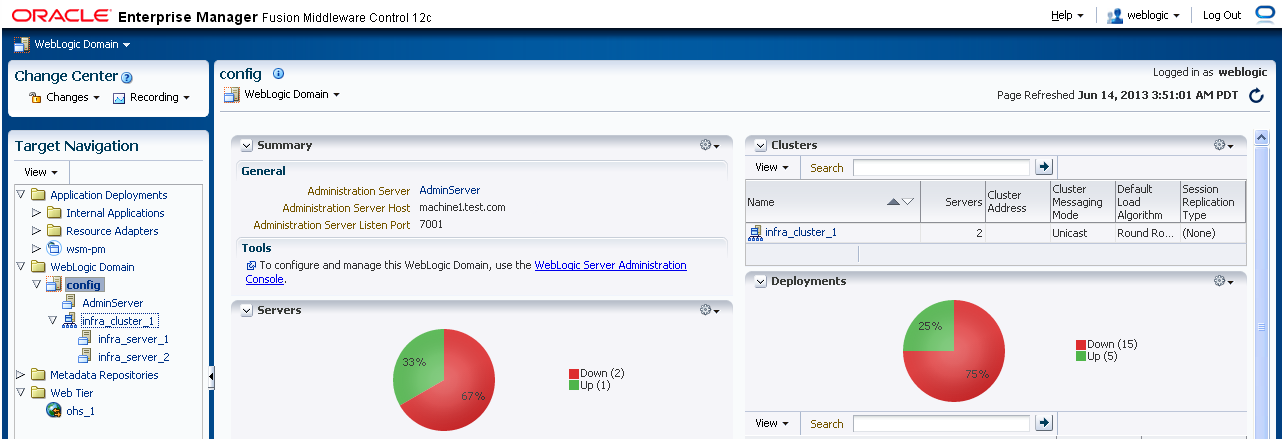
Task: Click the external link icon in Tools section
Action: [x=251, y=266]
